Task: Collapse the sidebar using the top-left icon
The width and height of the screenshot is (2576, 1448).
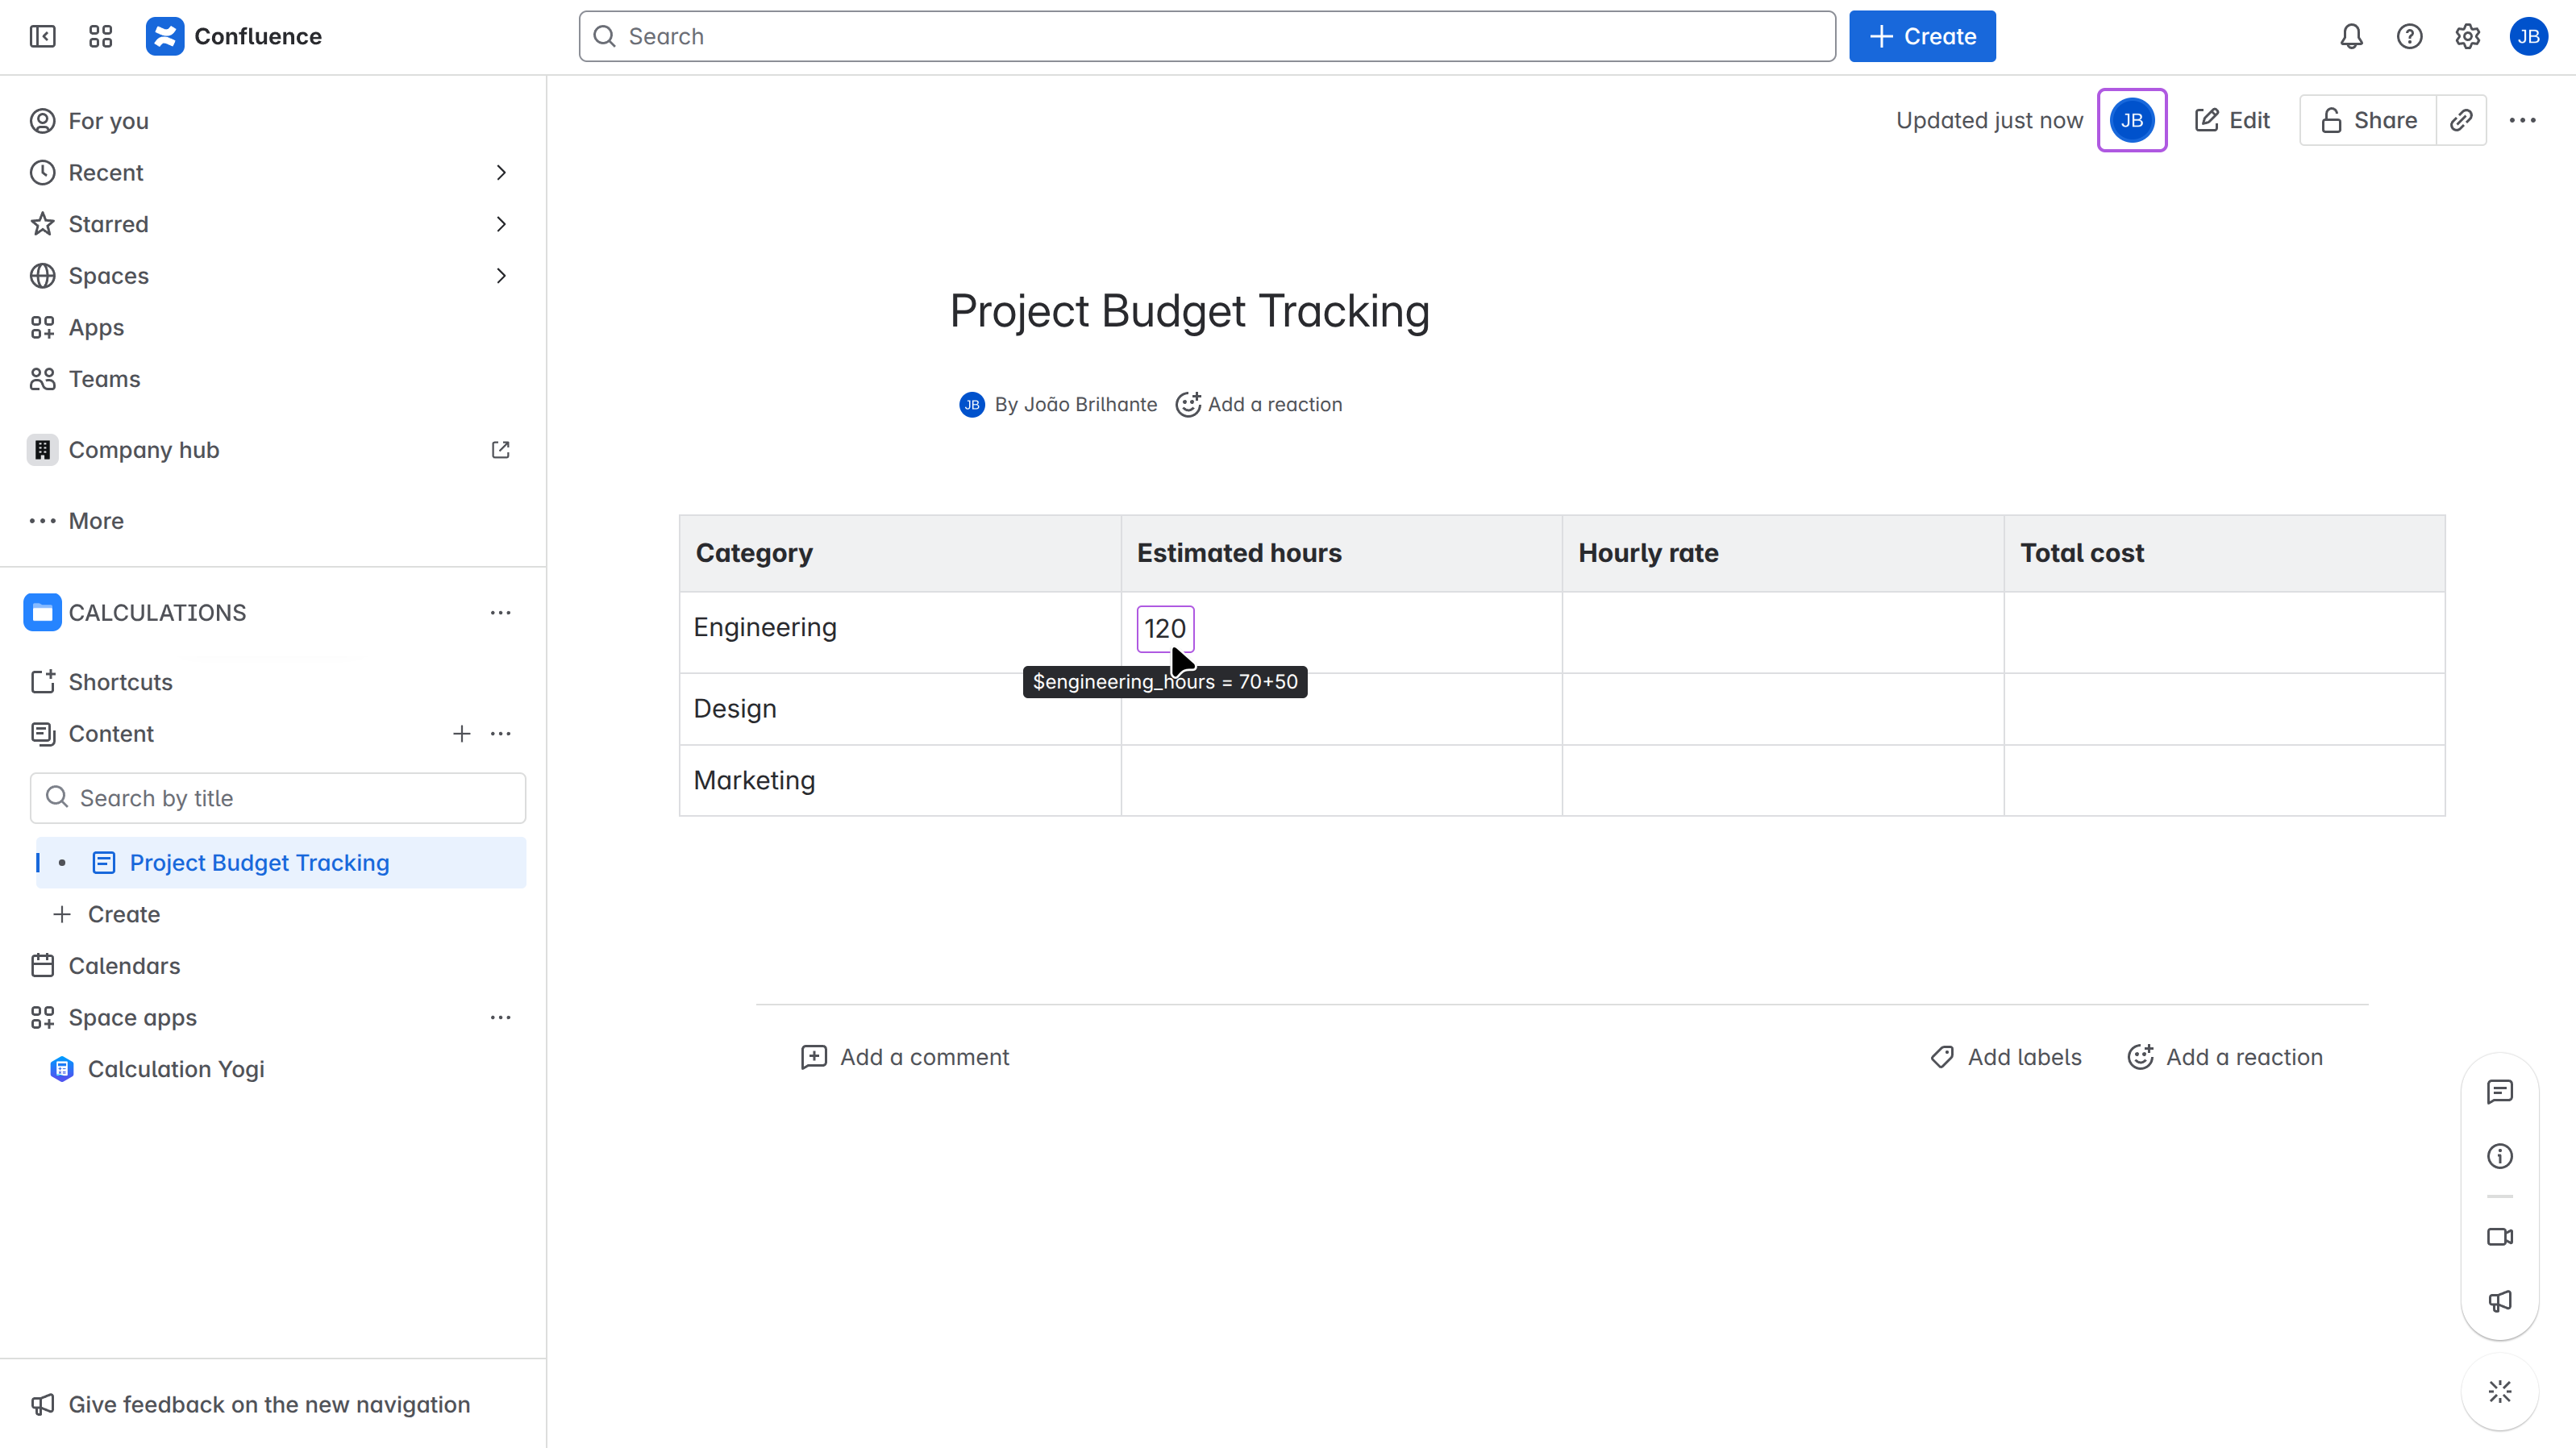Action: click(x=42, y=37)
